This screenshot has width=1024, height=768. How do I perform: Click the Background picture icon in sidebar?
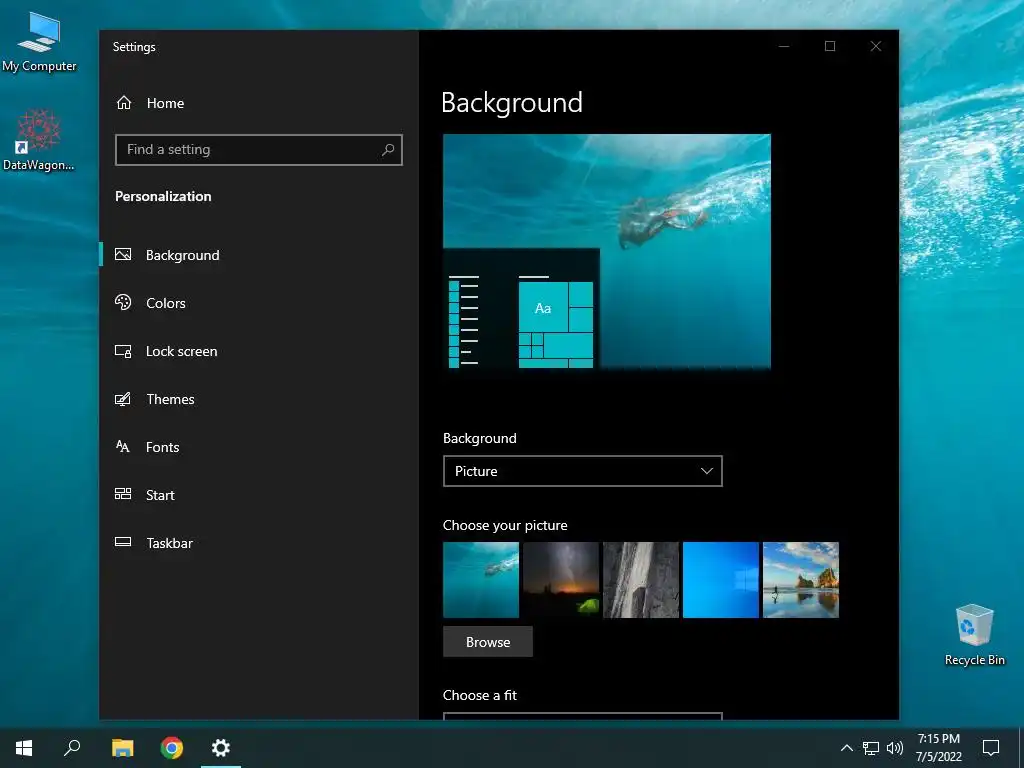pos(123,255)
